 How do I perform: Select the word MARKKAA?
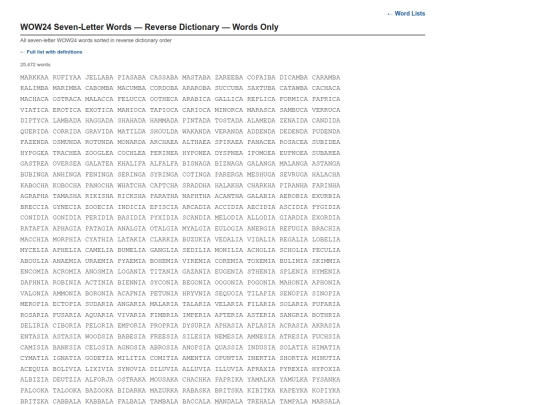point(34,77)
